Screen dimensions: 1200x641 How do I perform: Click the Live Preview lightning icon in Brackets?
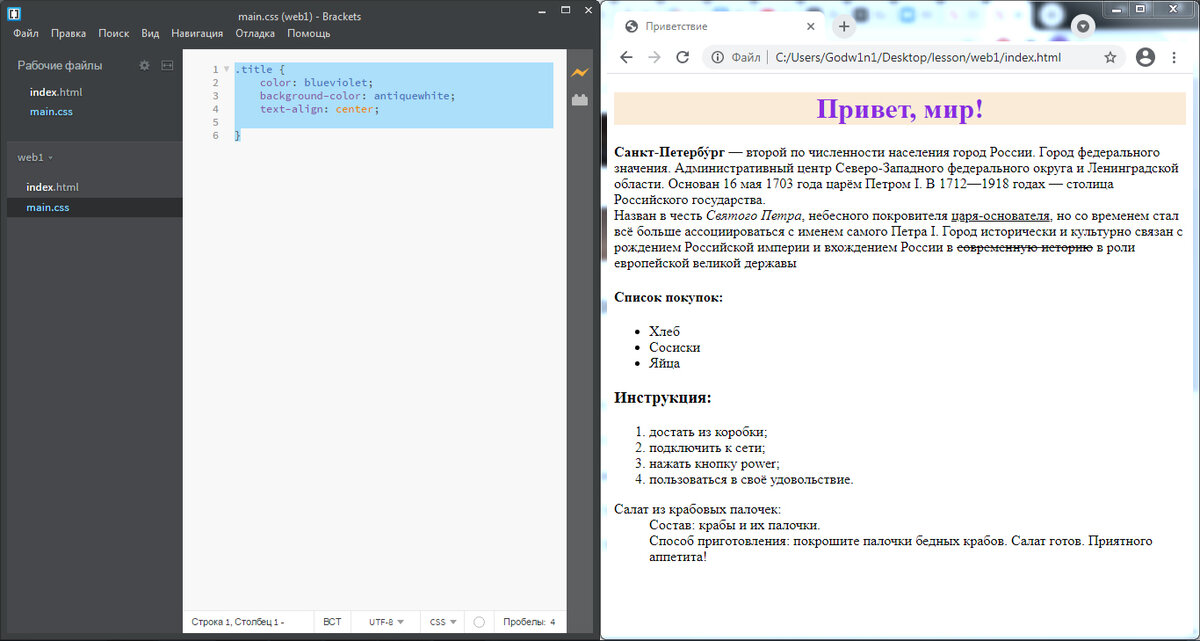[580, 72]
